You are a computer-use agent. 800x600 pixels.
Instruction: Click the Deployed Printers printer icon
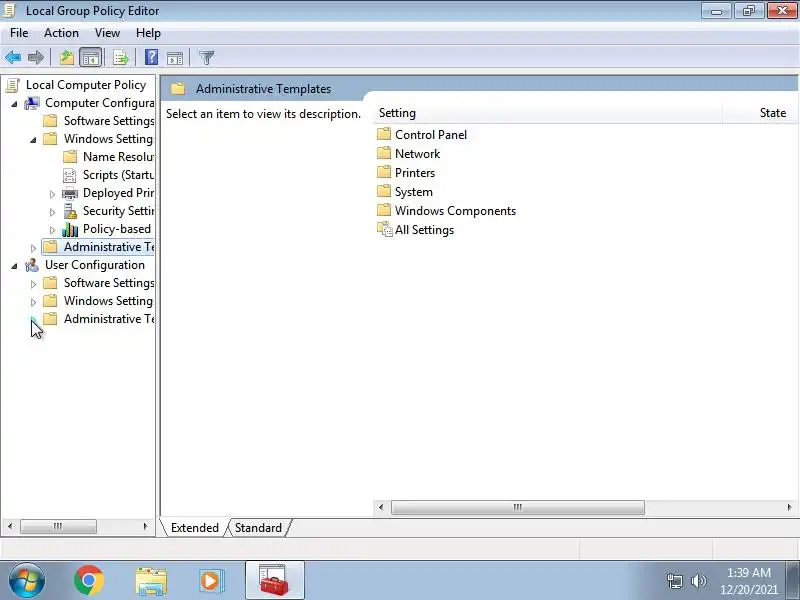[69, 193]
